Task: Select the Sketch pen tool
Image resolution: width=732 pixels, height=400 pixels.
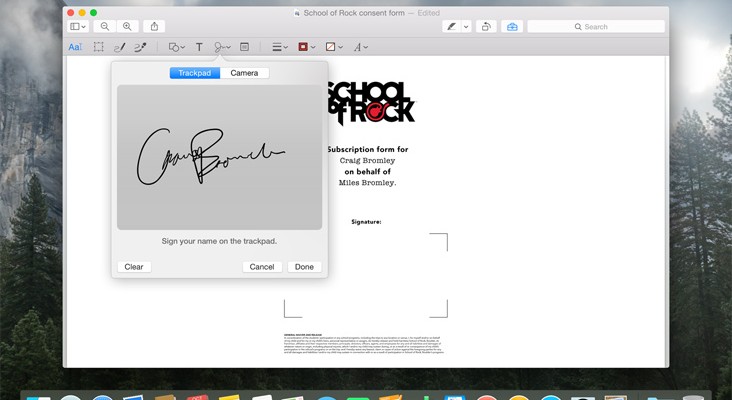Action: pyautogui.click(x=120, y=47)
